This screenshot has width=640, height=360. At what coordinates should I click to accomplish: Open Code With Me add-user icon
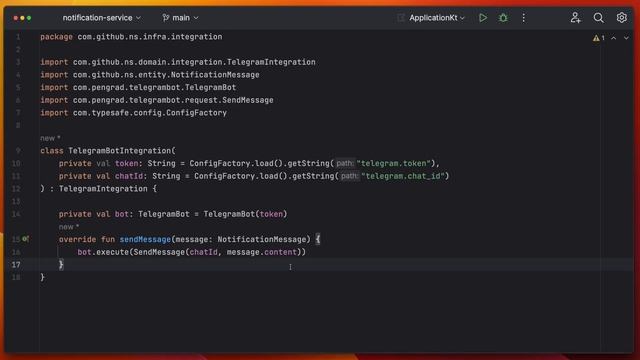pos(576,18)
